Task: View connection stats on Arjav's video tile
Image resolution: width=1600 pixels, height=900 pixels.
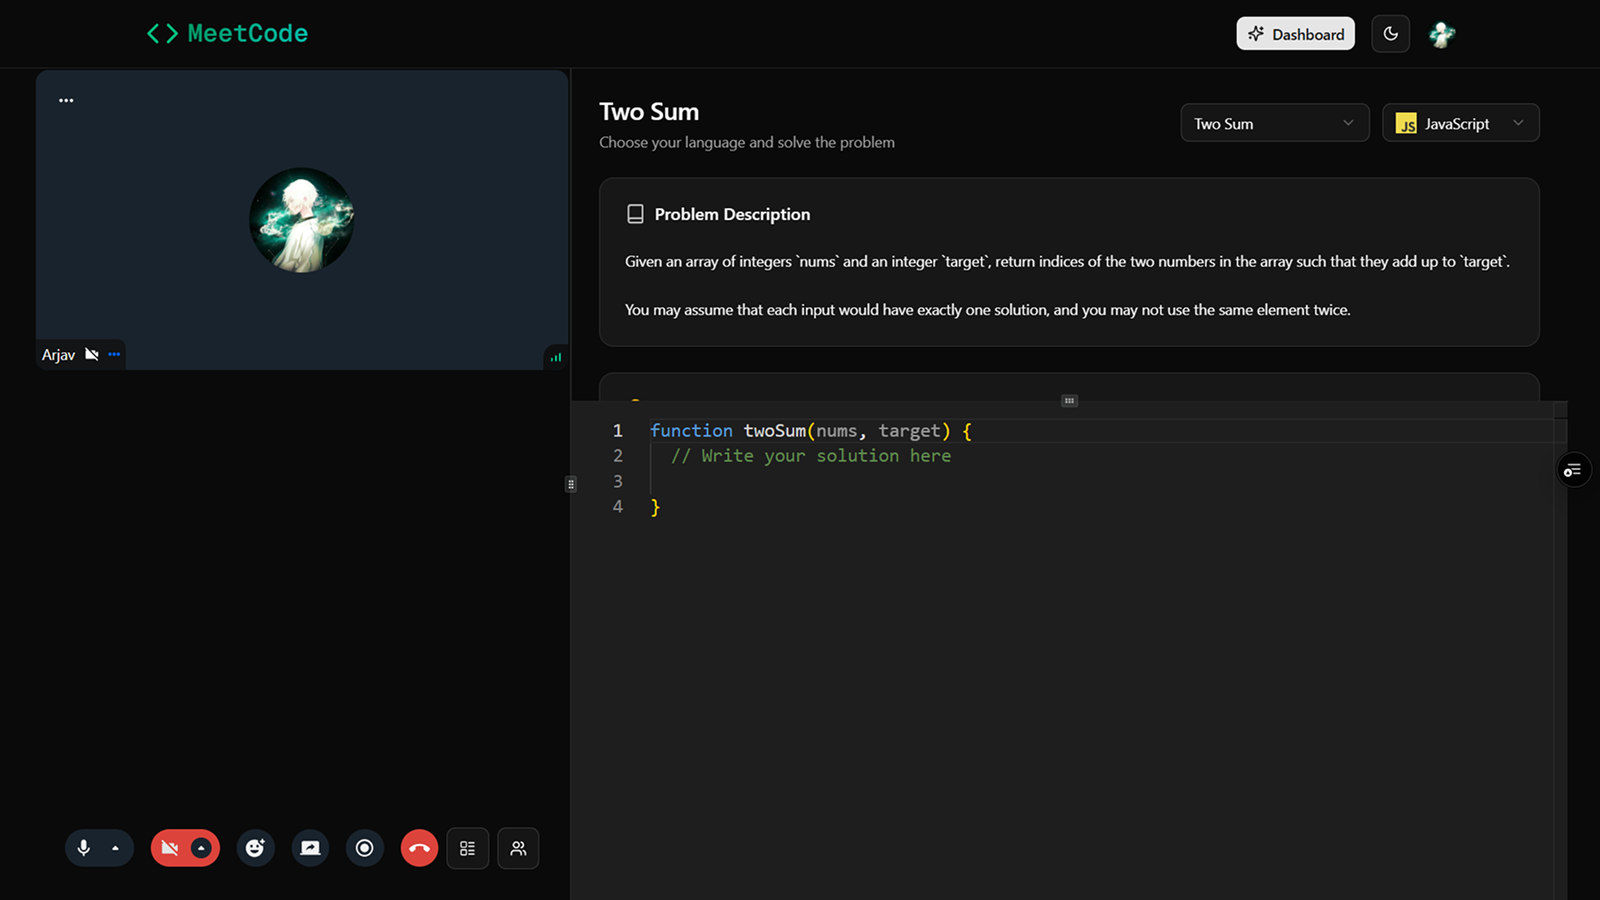Action: click(556, 356)
